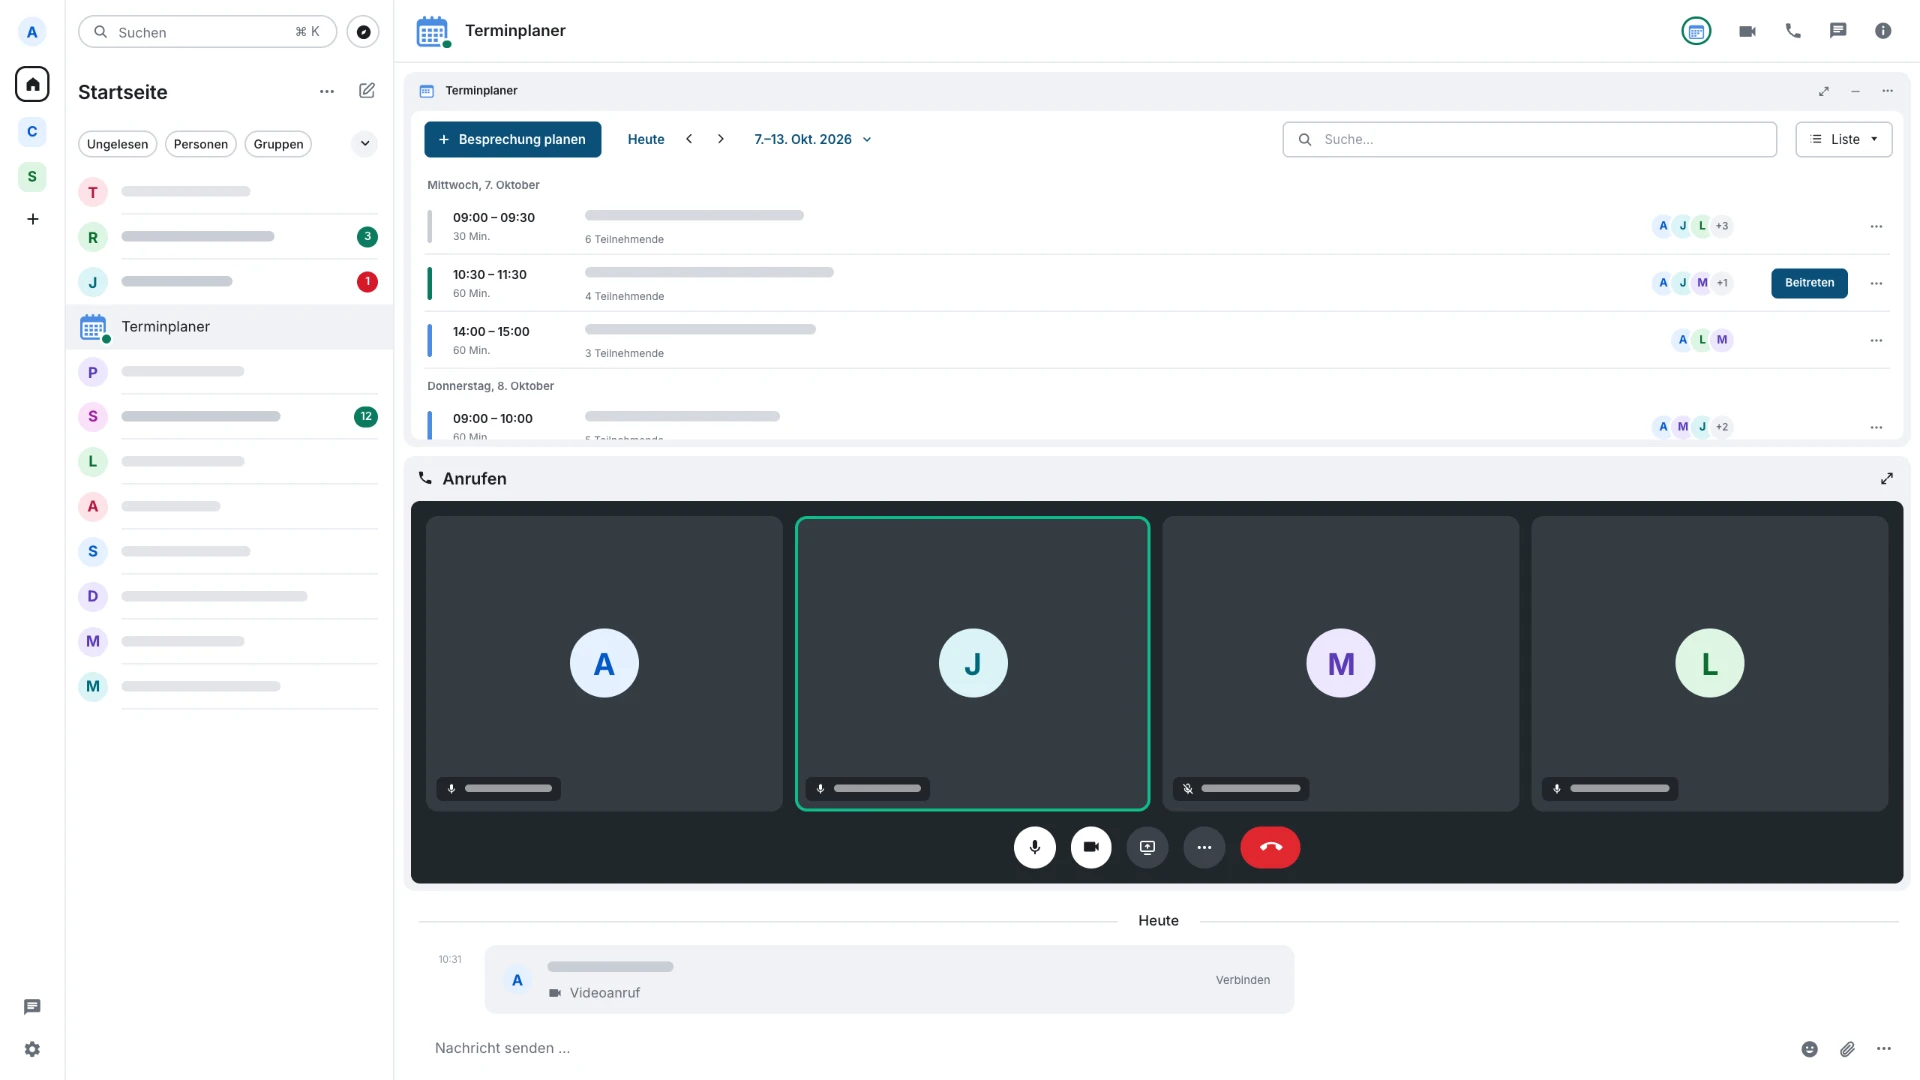Show info panel via header info icon

tap(1883, 31)
